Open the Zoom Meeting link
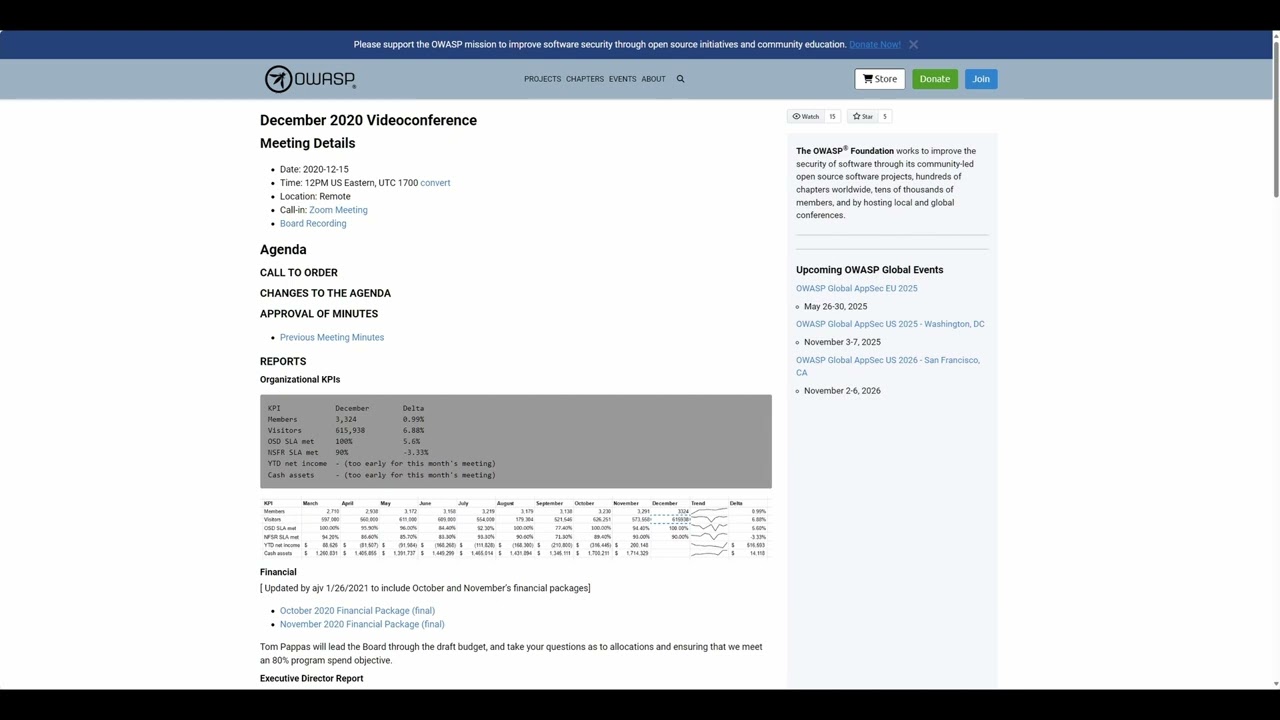 point(338,210)
